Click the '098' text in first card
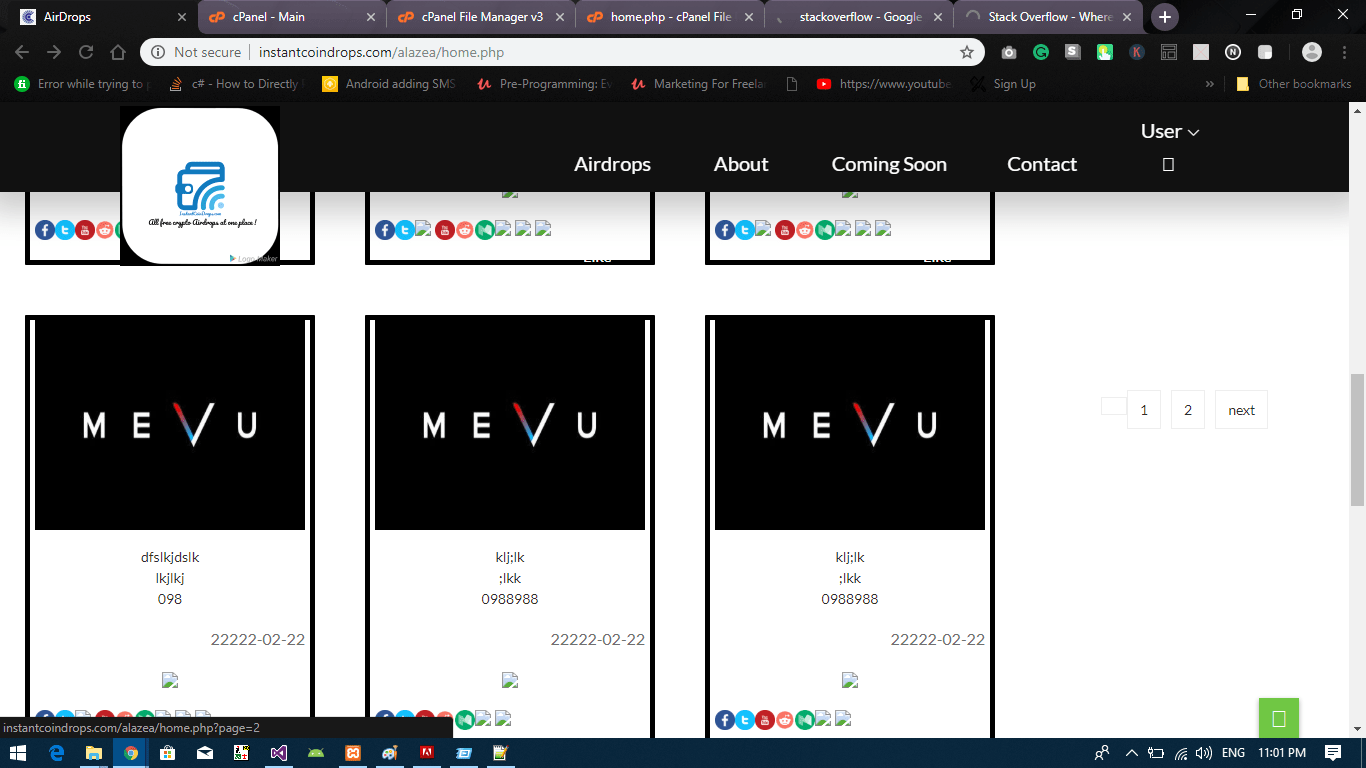1366x768 pixels. pos(170,599)
